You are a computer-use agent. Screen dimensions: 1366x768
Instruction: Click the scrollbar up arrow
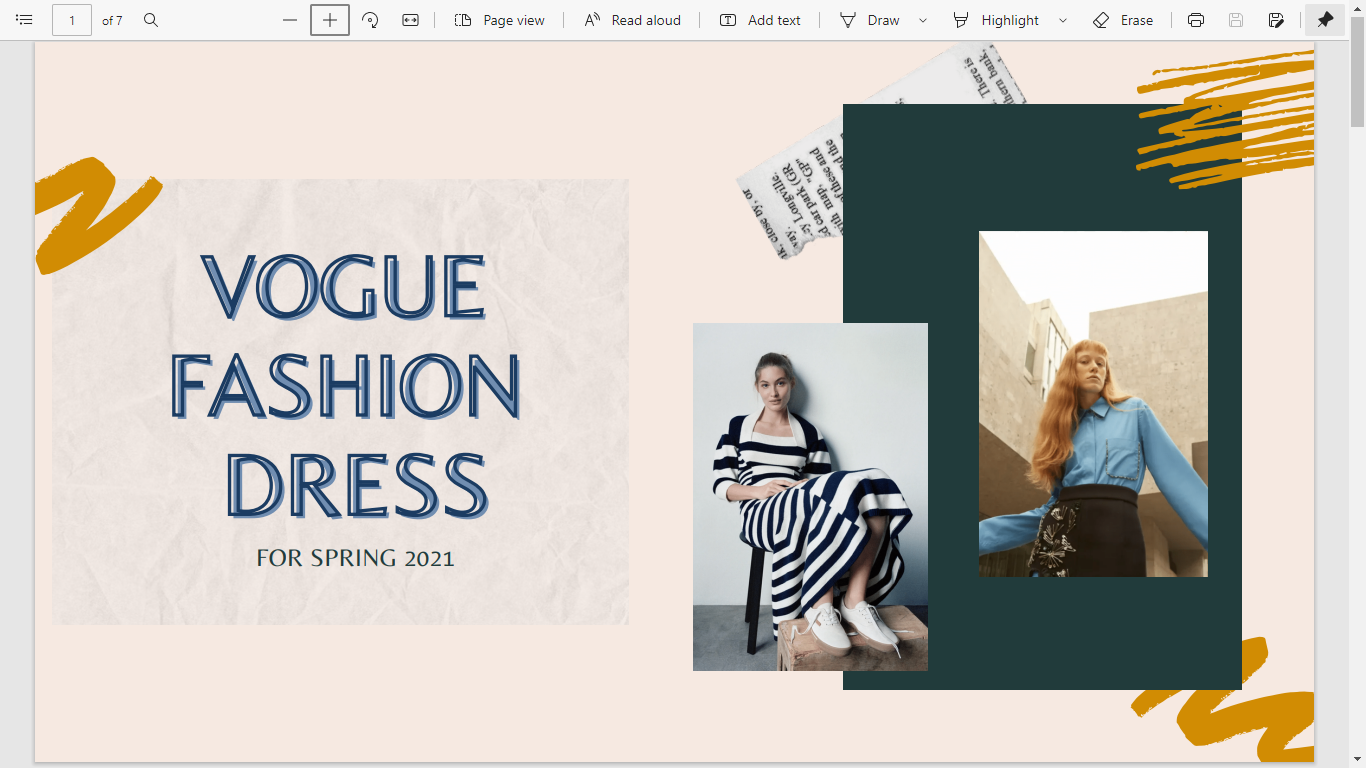1357,8
